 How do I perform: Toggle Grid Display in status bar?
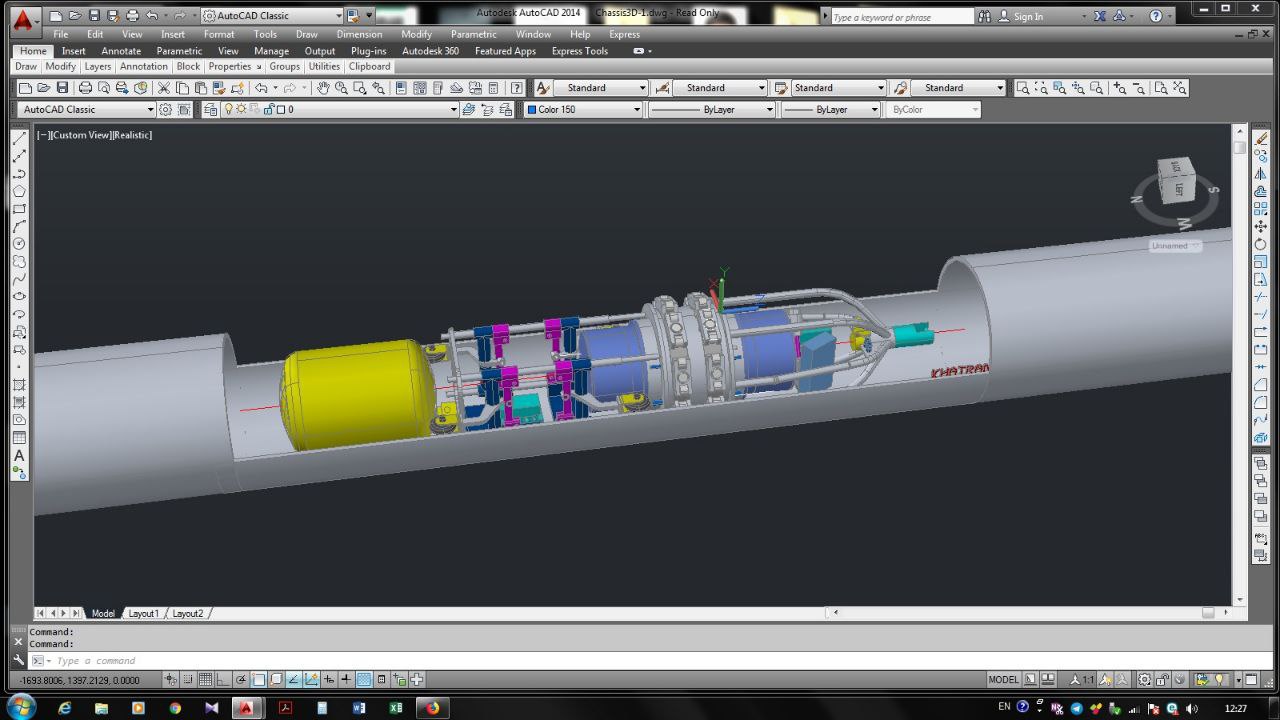coord(205,680)
